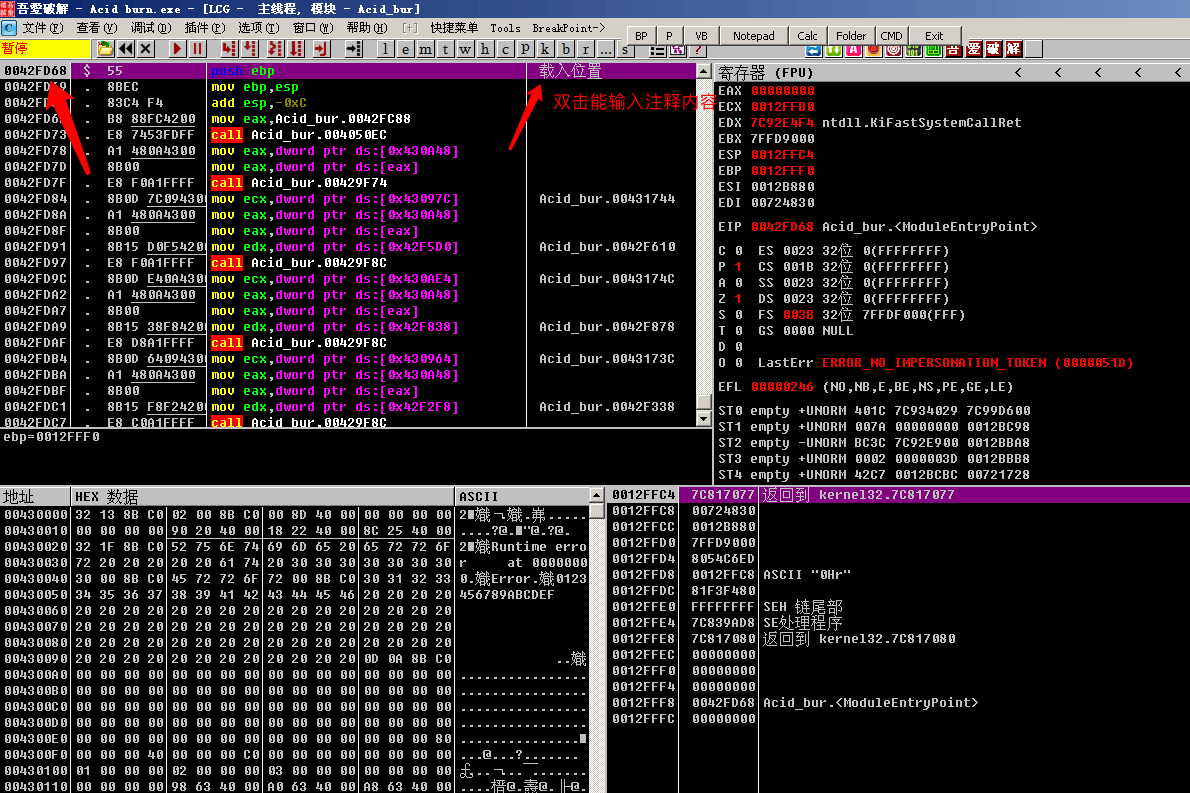The height and width of the screenshot is (793, 1190).
Task: Click the Folder button
Action: (x=851, y=36)
